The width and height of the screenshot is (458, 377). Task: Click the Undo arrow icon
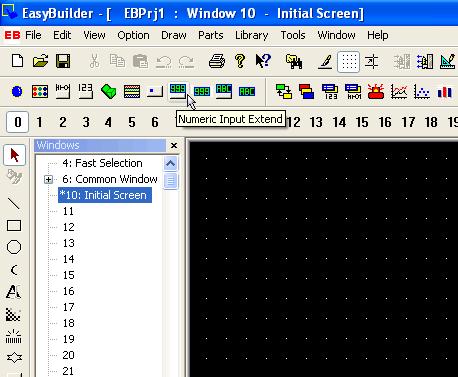[x=164, y=62]
